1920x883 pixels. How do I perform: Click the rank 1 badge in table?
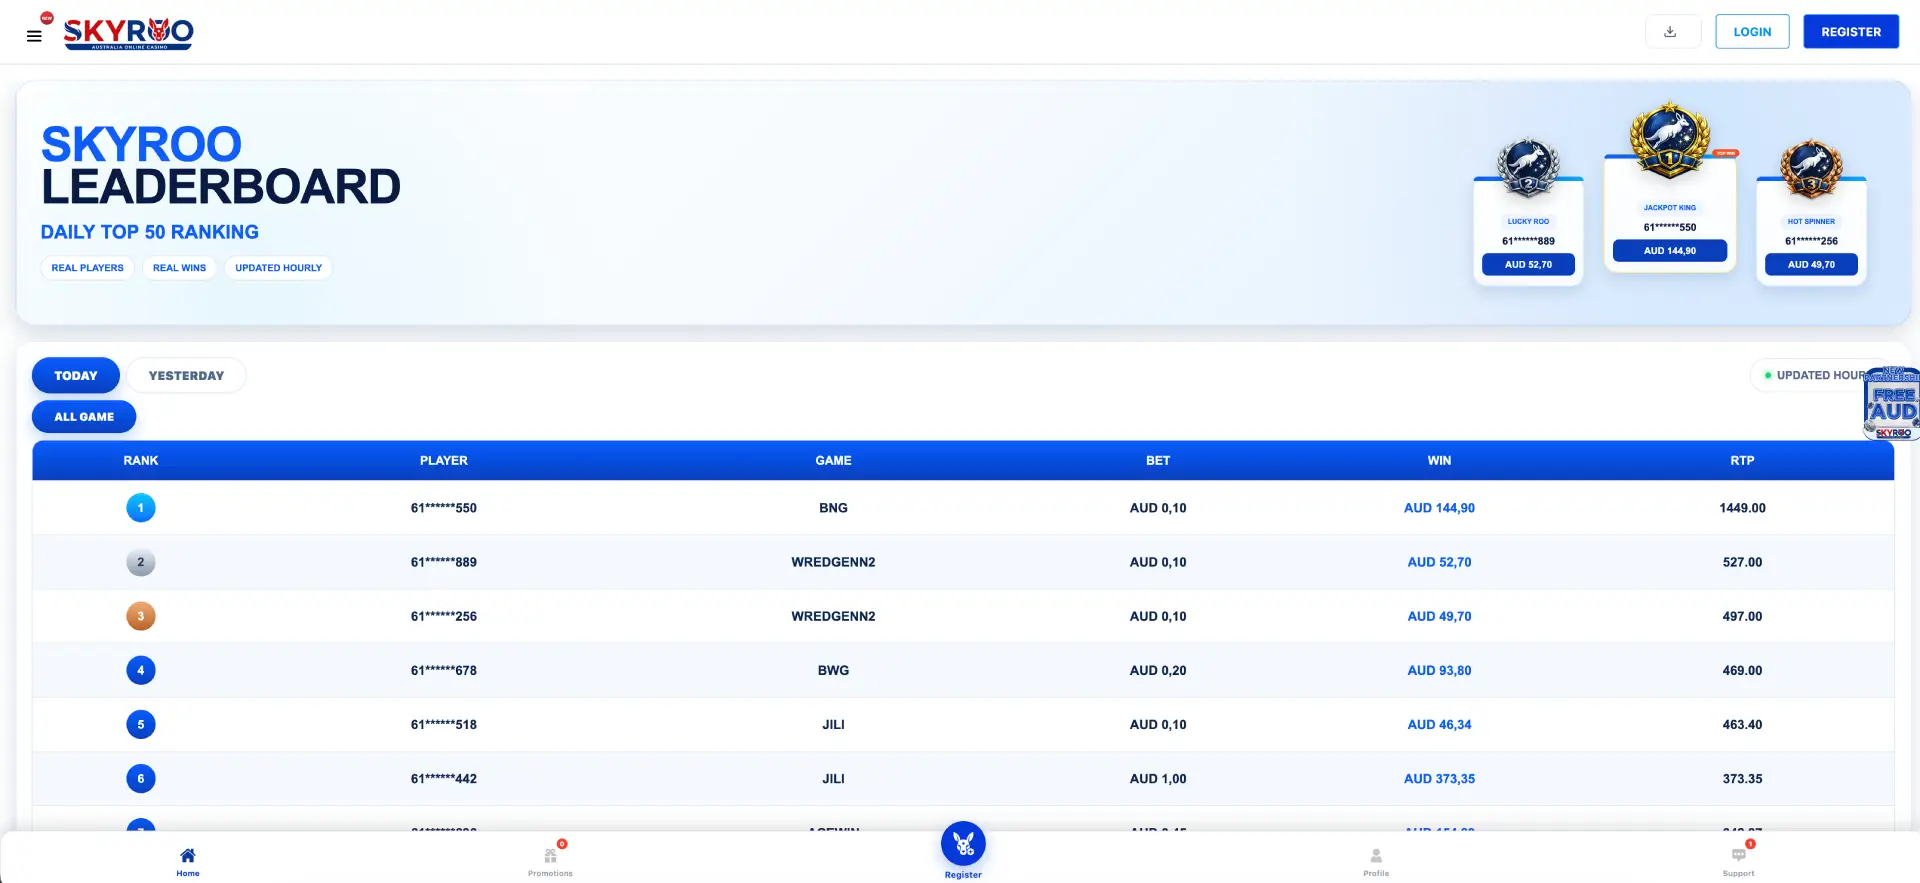point(141,508)
